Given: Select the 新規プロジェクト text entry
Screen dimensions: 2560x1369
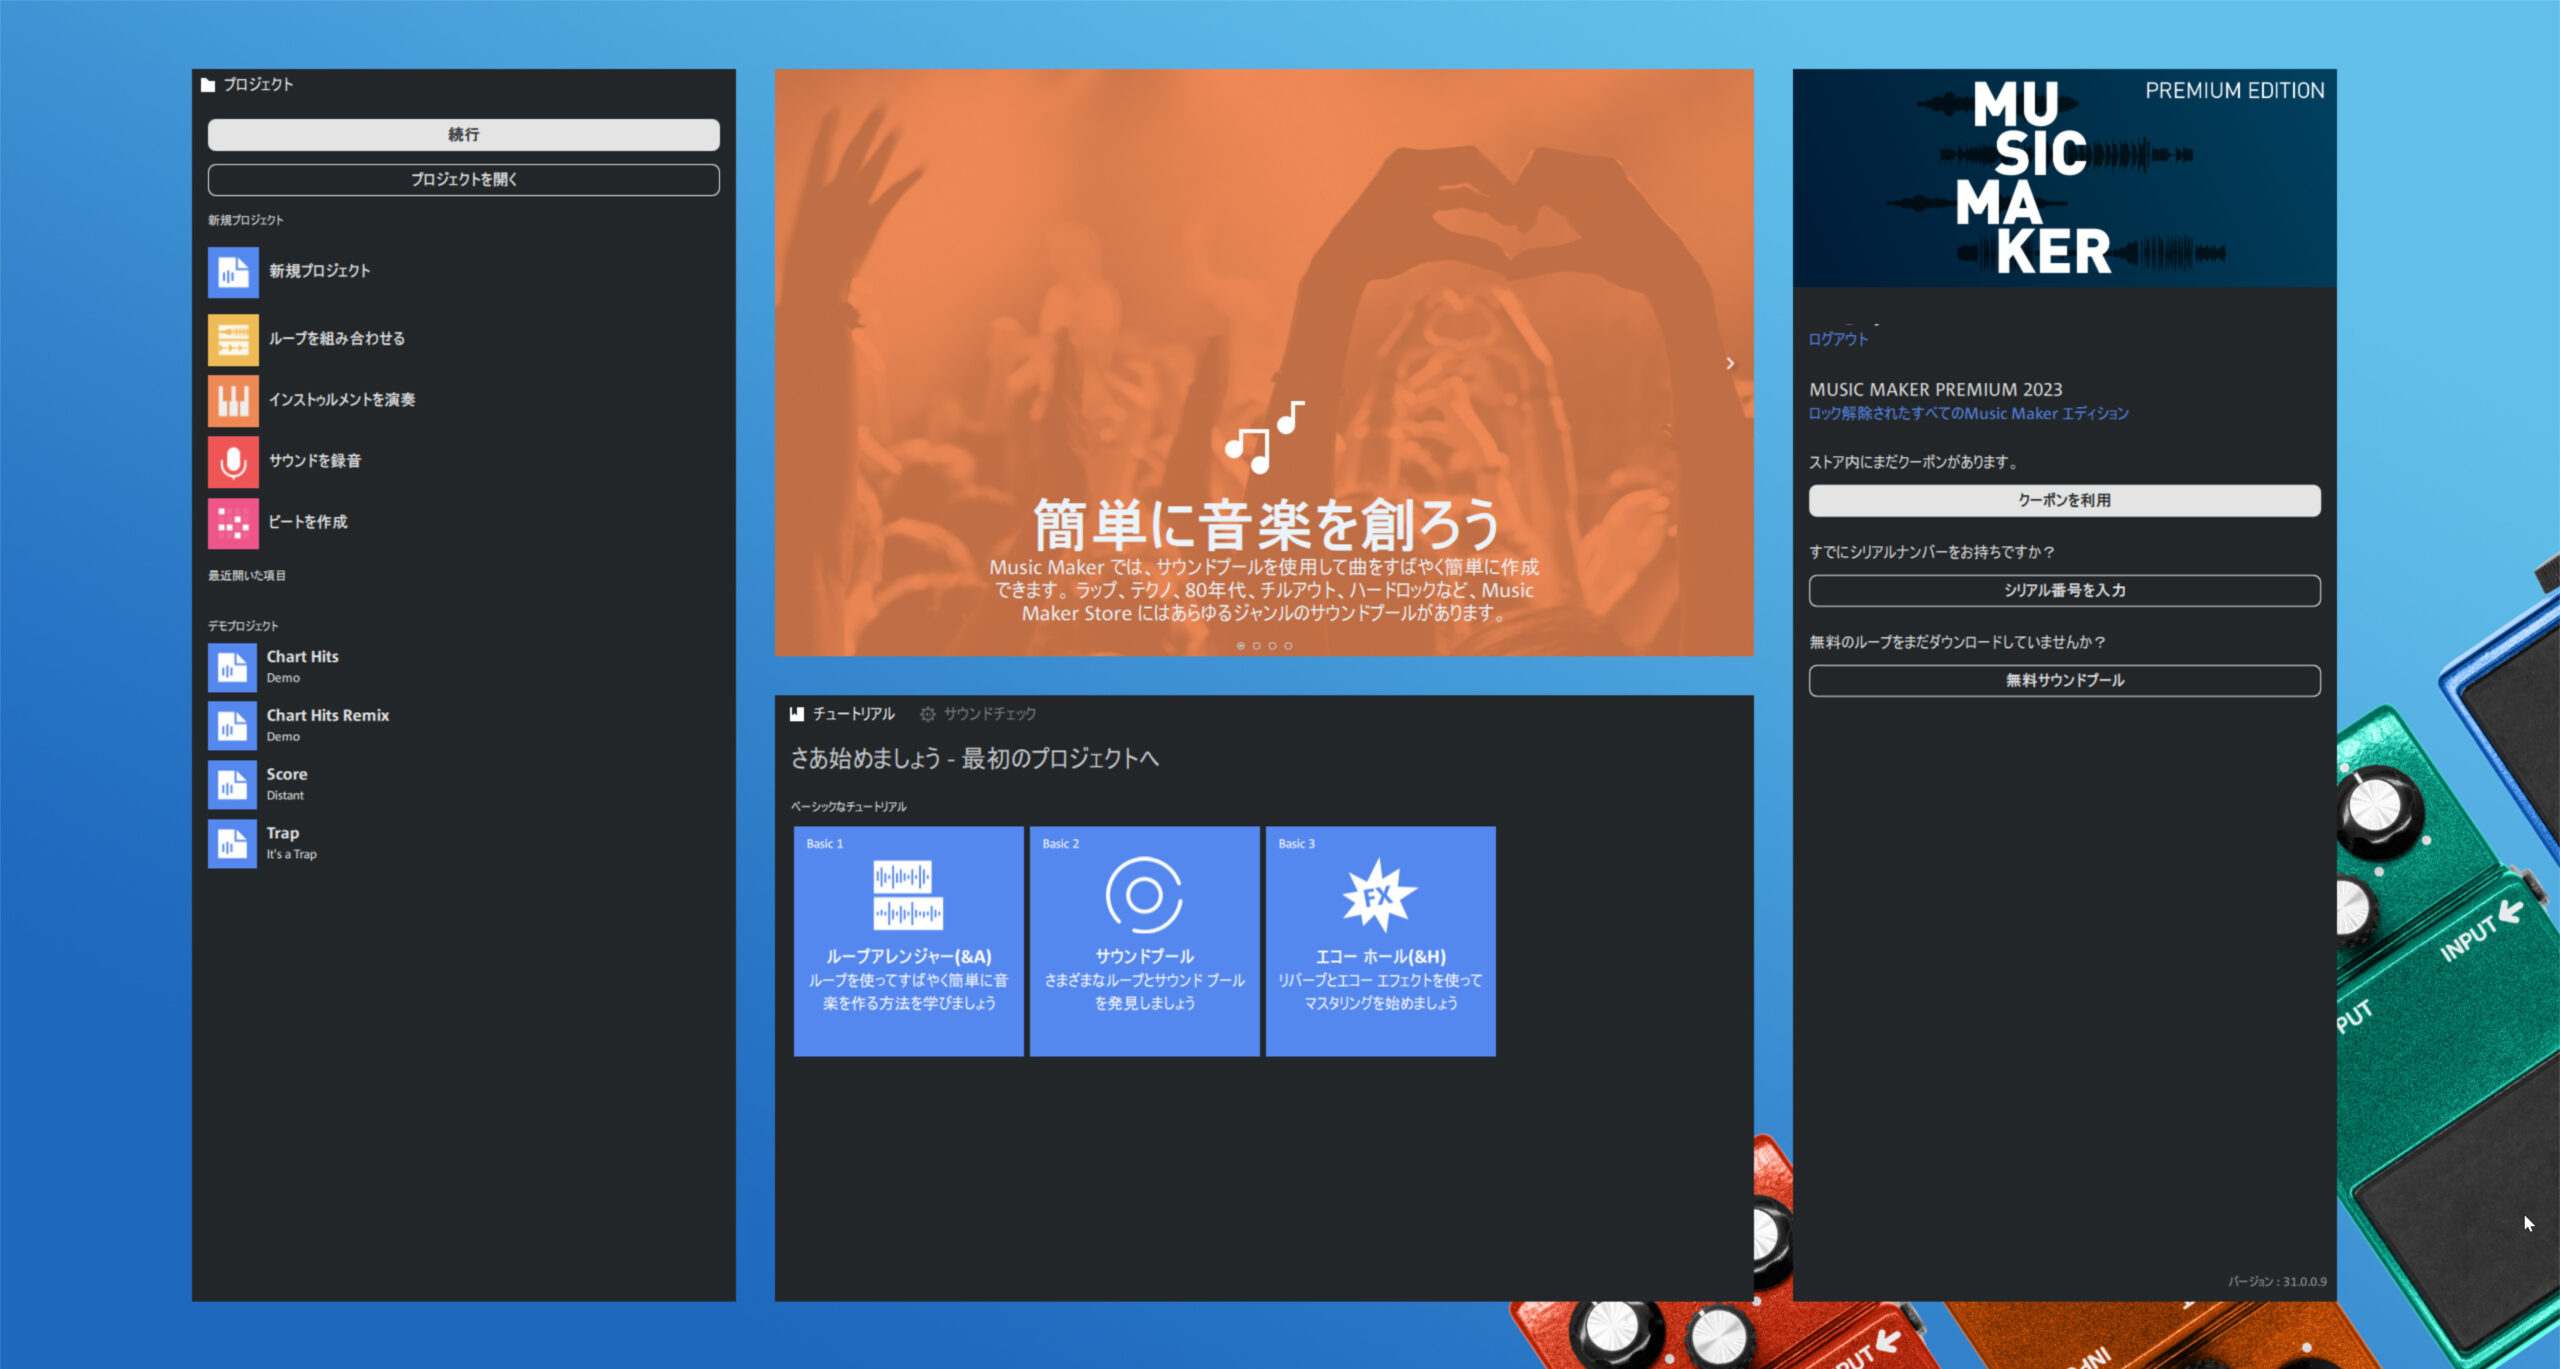Looking at the screenshot, I should pos(319,271).
